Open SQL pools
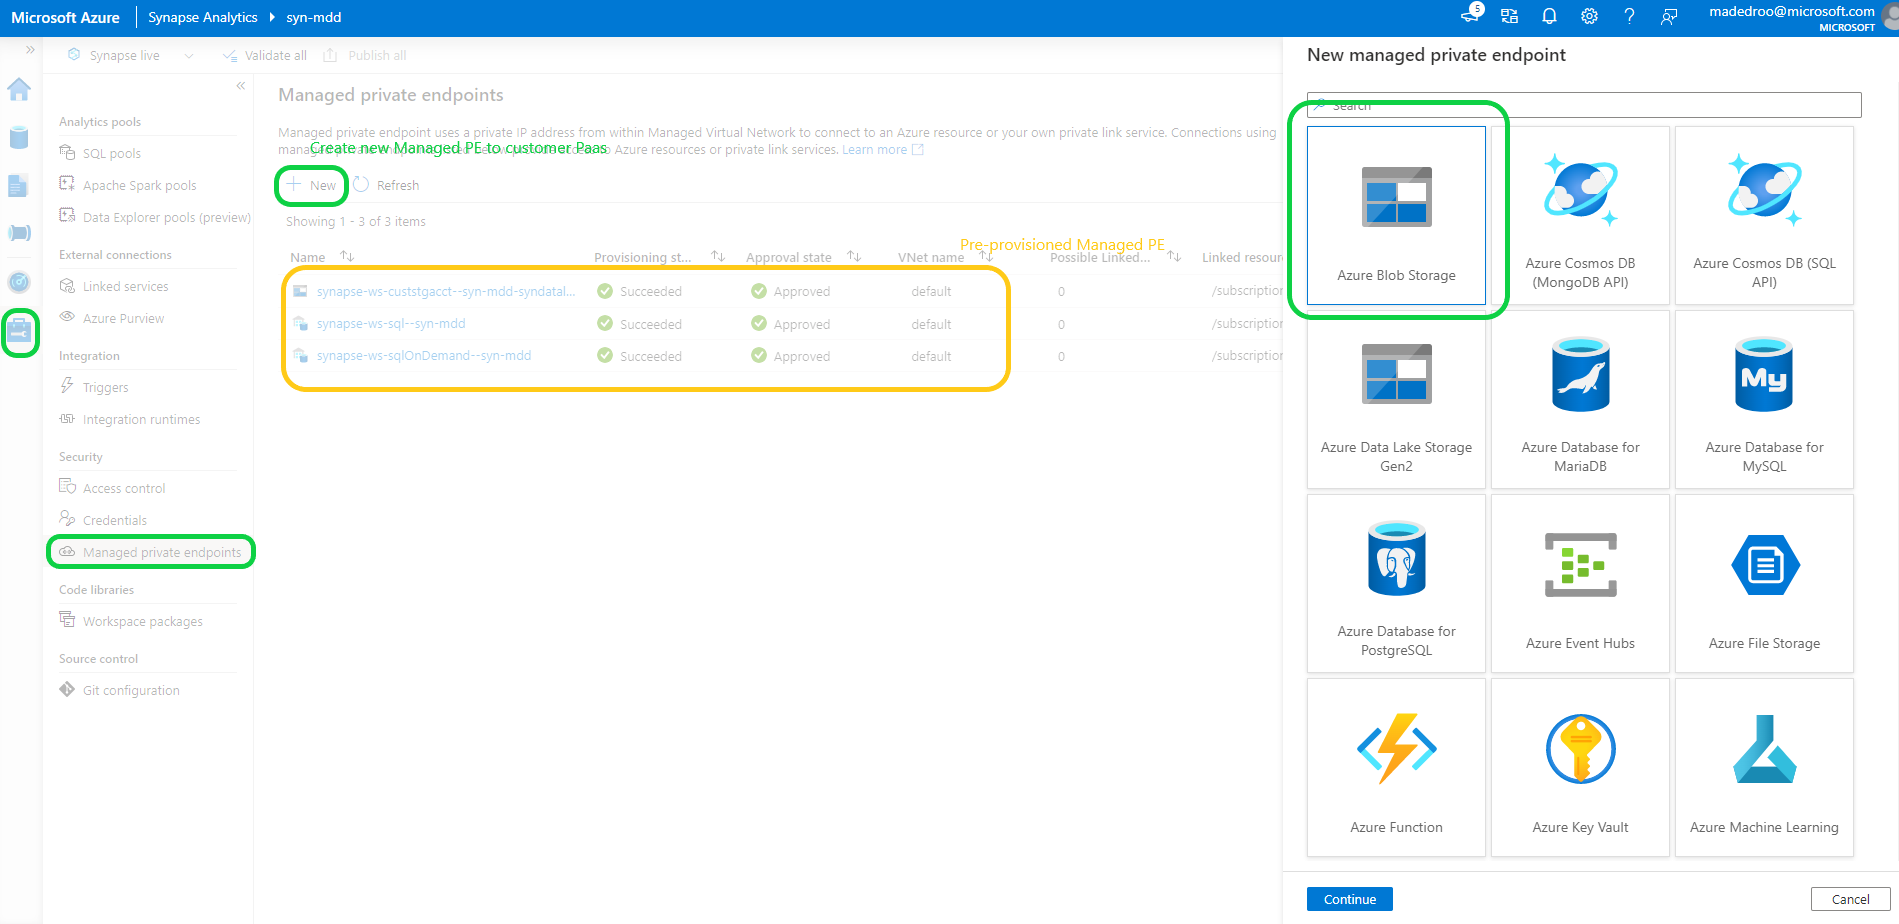 111,153
